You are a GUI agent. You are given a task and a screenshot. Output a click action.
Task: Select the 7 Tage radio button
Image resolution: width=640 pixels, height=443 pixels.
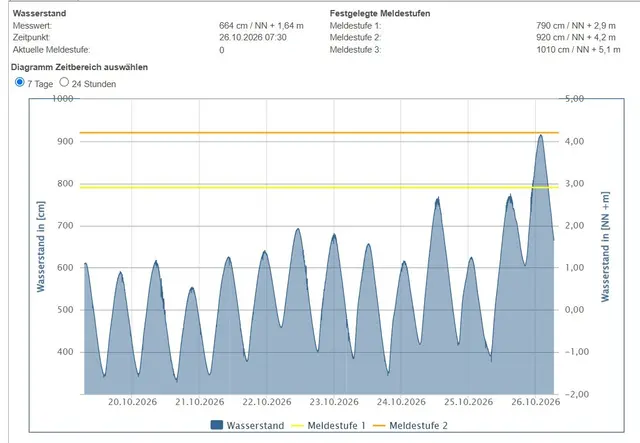(20, 82)
